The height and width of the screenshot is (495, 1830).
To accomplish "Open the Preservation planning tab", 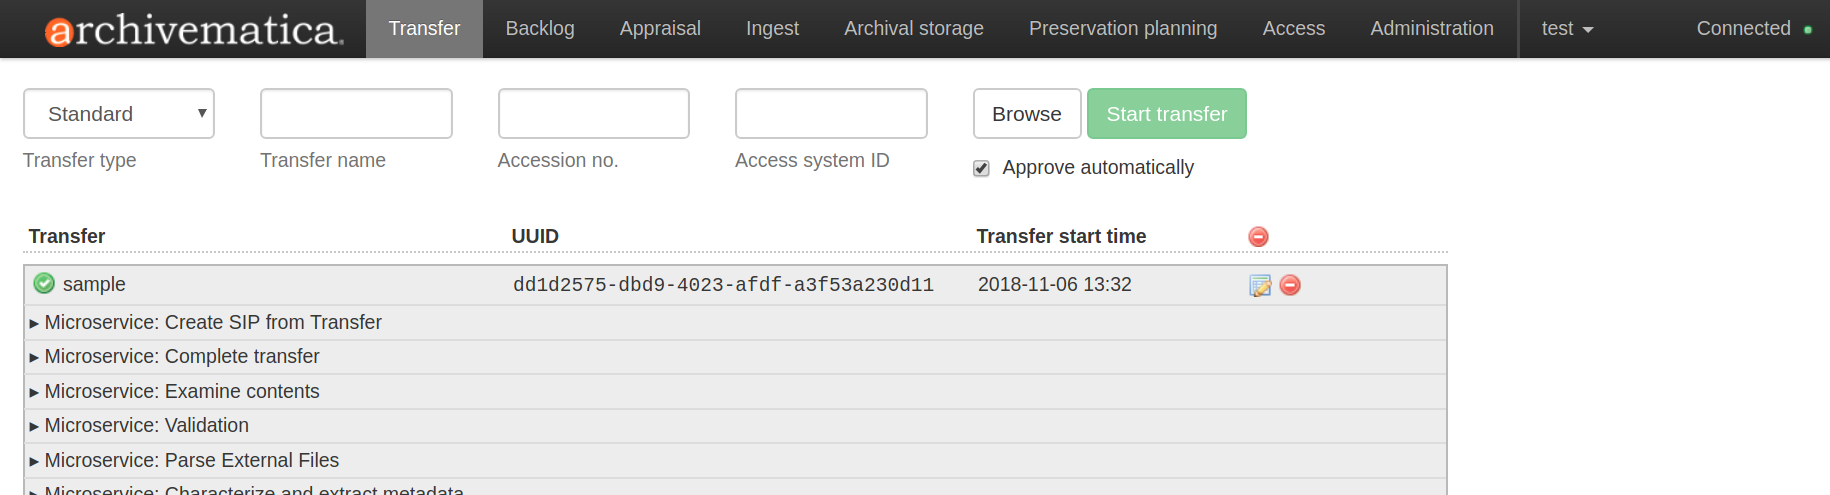I will pos(1123,29).
